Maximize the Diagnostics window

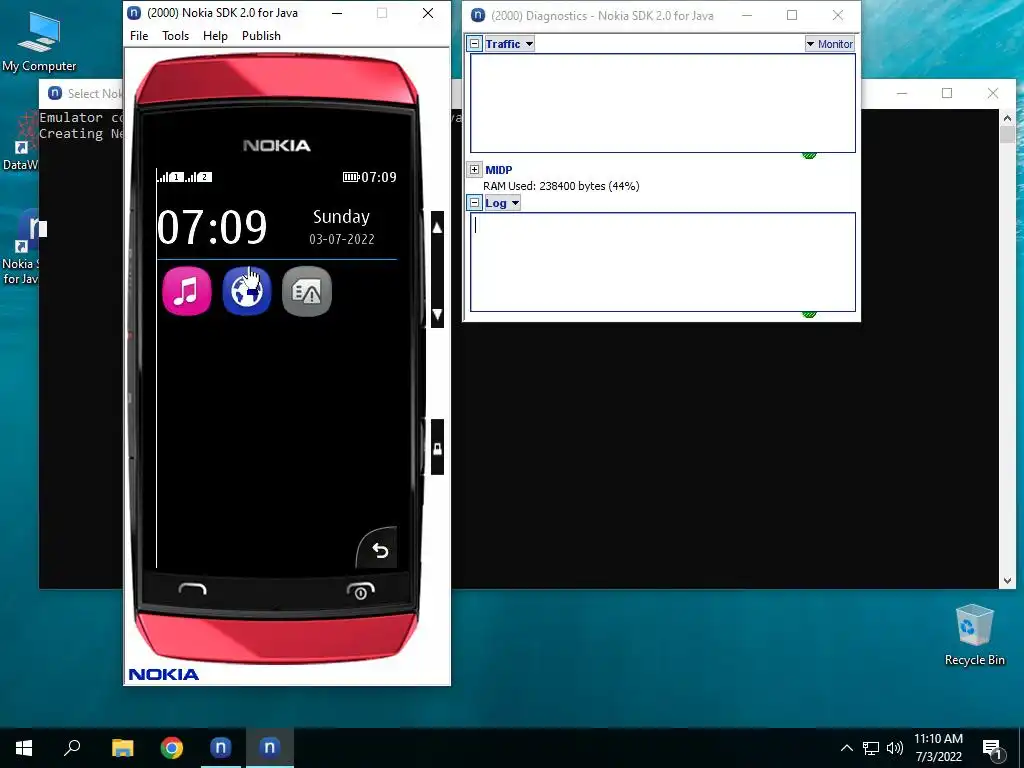792,15
